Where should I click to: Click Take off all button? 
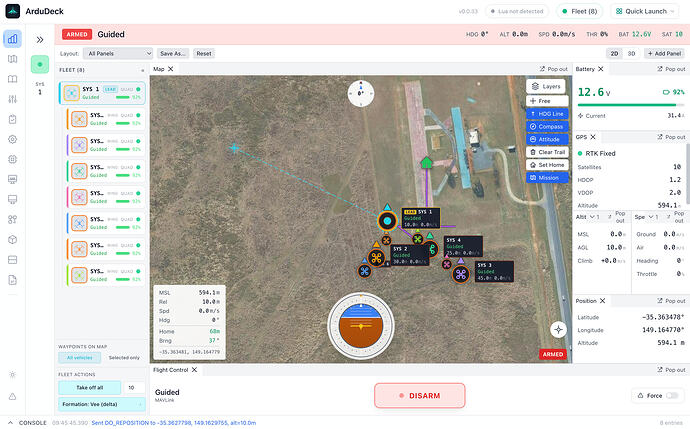pos(90,388)
